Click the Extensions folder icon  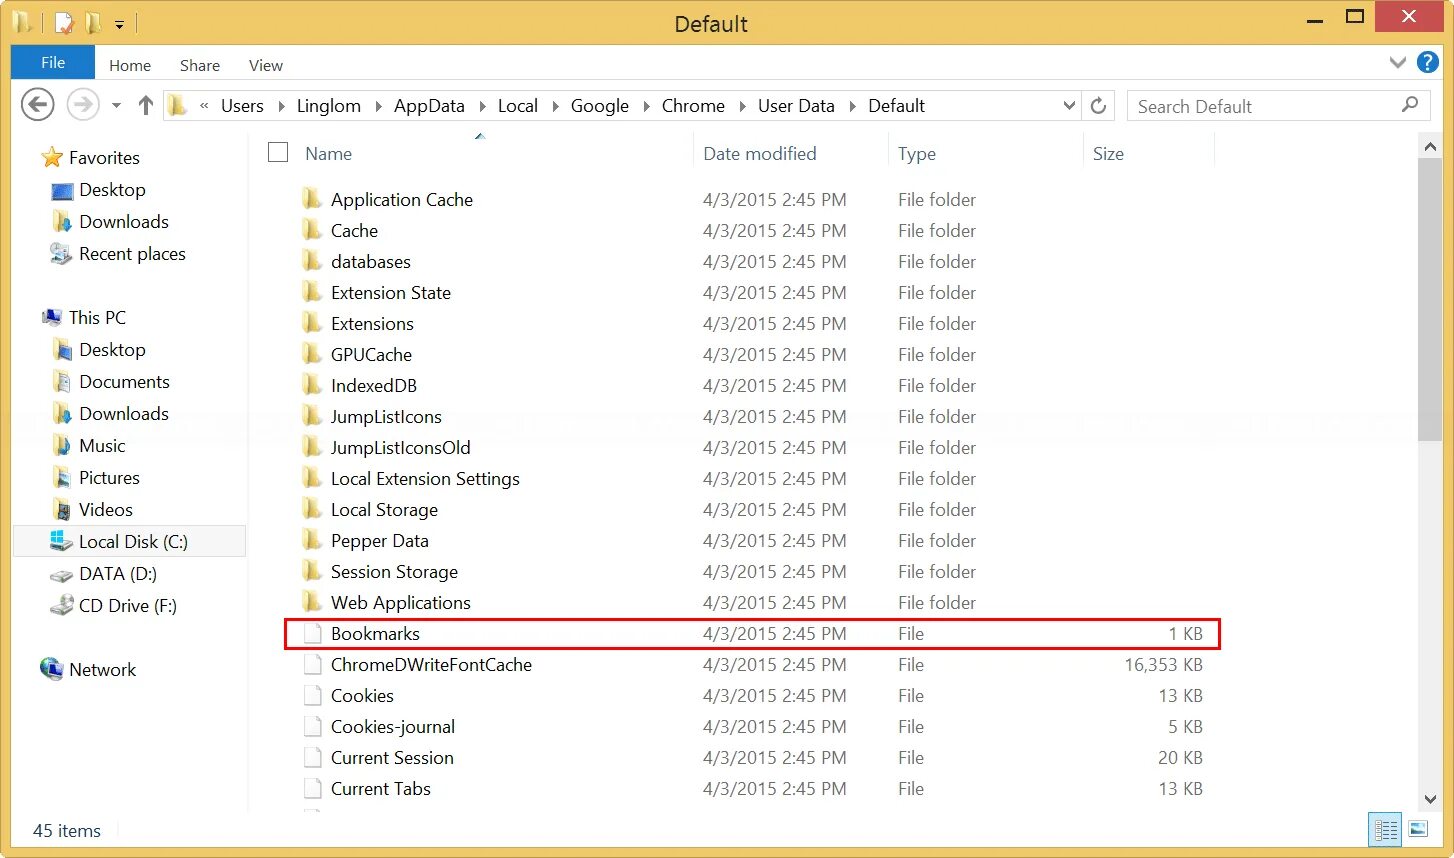point(312,322)
